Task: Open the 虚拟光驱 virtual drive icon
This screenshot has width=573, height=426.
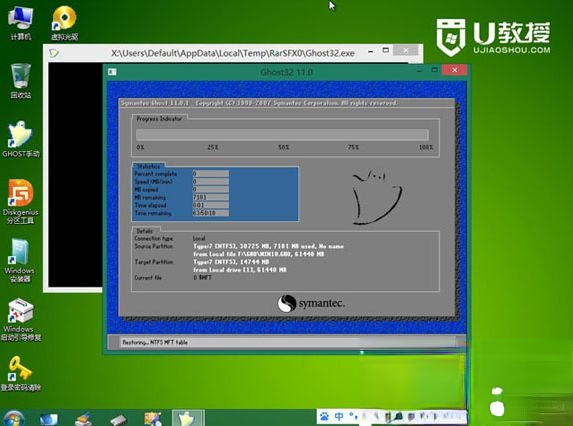Action: [x=64, y=23]
